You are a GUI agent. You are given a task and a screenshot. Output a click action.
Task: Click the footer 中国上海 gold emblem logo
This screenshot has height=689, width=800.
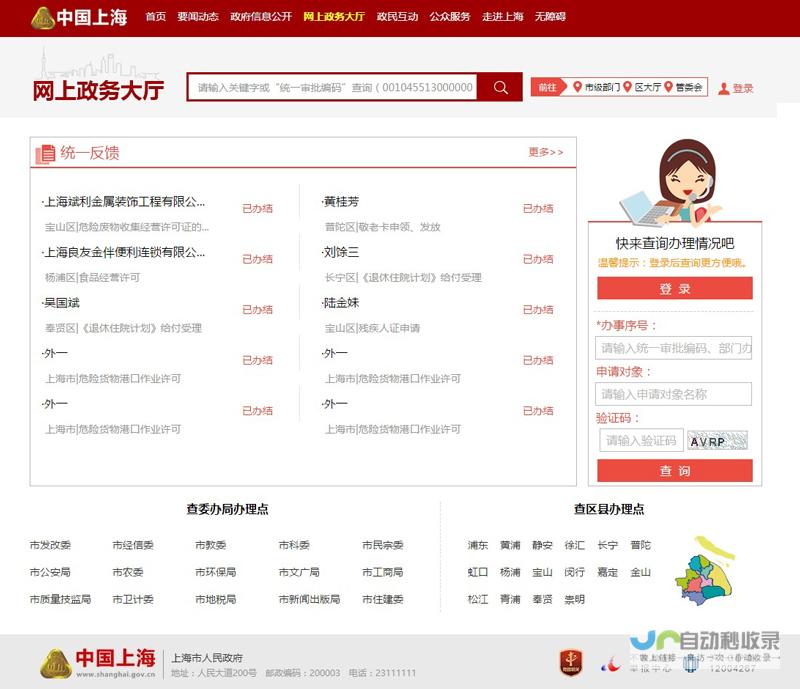click(x=56, y=663)
